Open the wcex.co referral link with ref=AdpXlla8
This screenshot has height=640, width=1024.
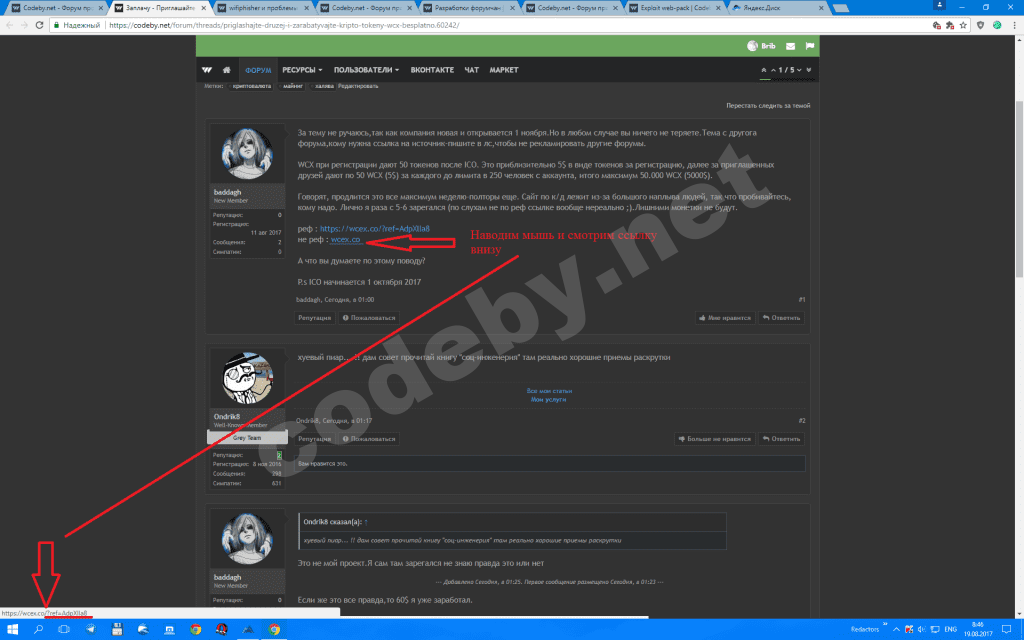tap(375, 229)
